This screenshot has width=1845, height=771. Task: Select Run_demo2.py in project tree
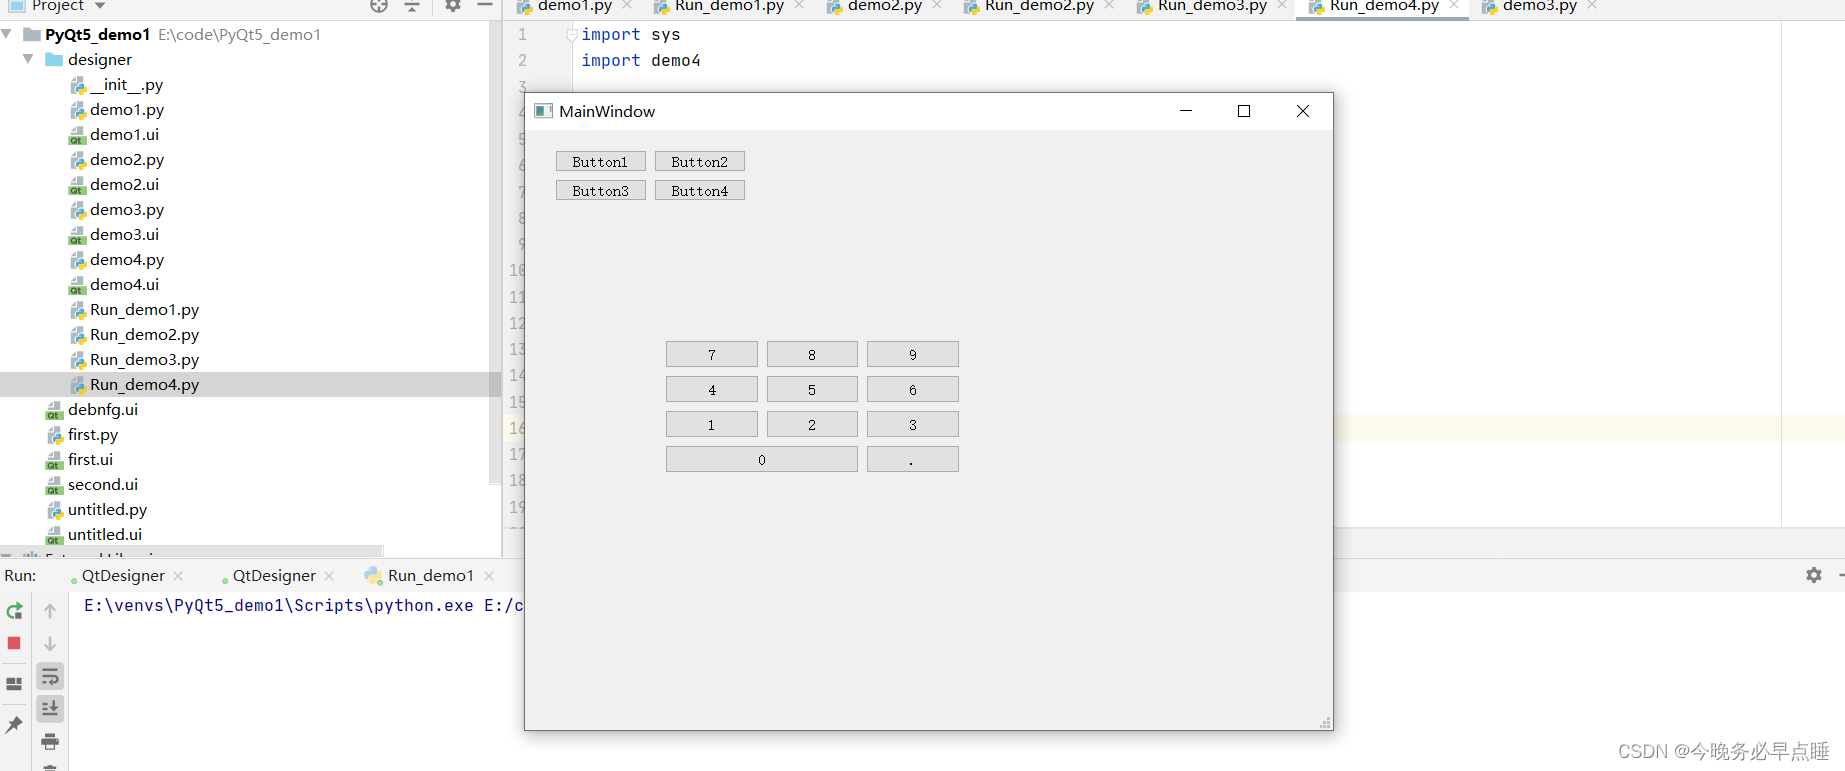135,335
